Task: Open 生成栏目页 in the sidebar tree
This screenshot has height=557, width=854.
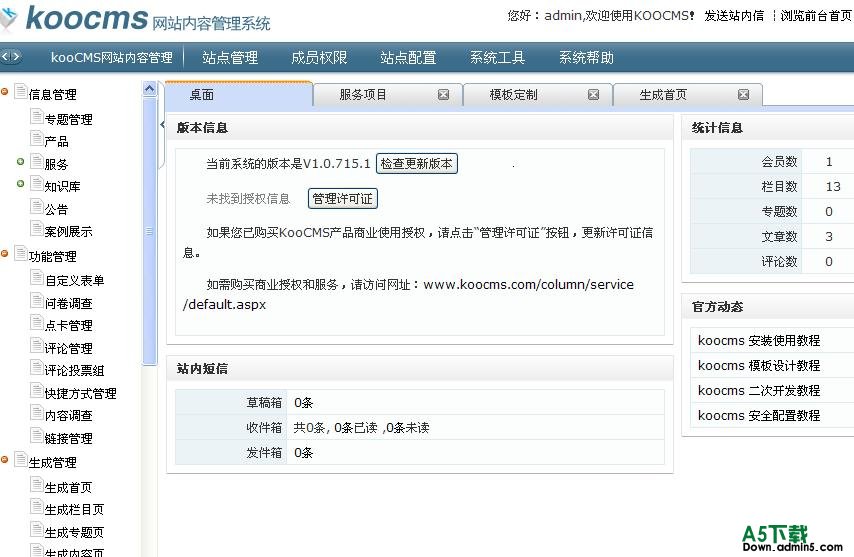Action: [75, 510]
